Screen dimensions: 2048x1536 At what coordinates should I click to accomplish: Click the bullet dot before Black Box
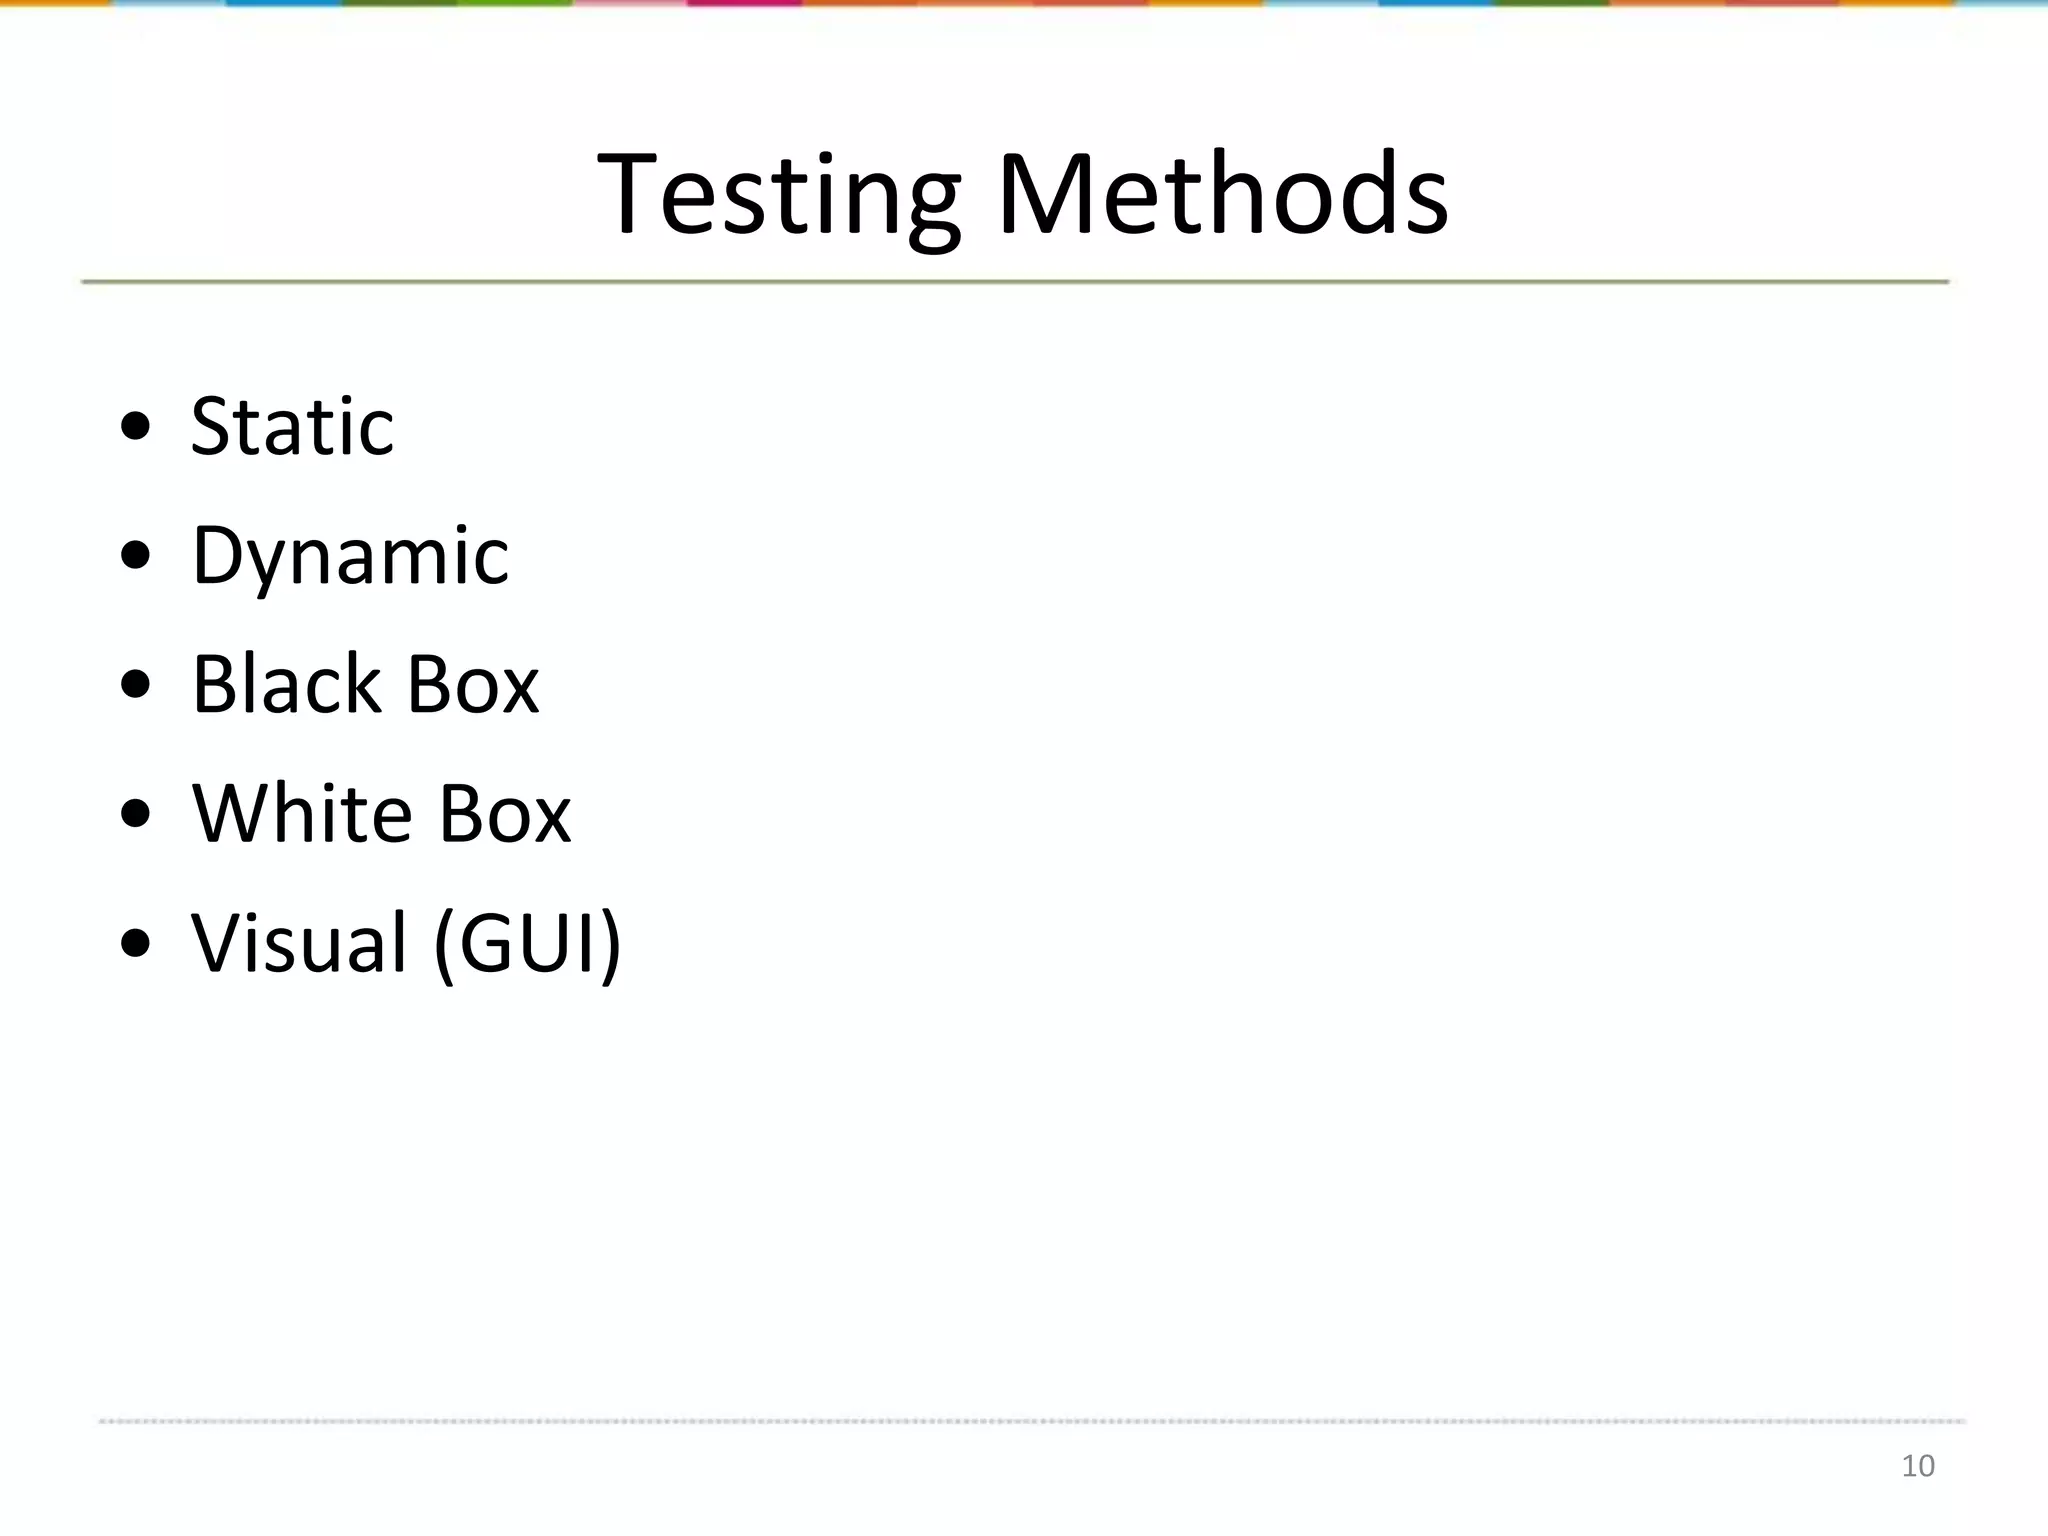pos(135,685)
